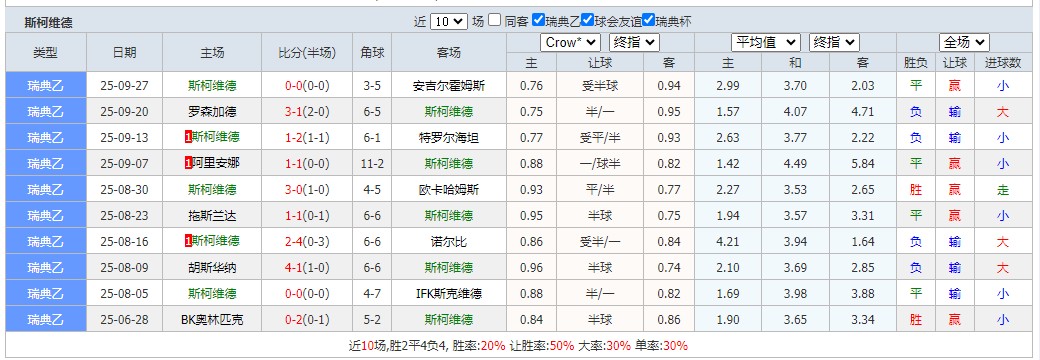Click the 日期 column header
The width and height of the screenshot is (1040, 360).
[125, 52]
